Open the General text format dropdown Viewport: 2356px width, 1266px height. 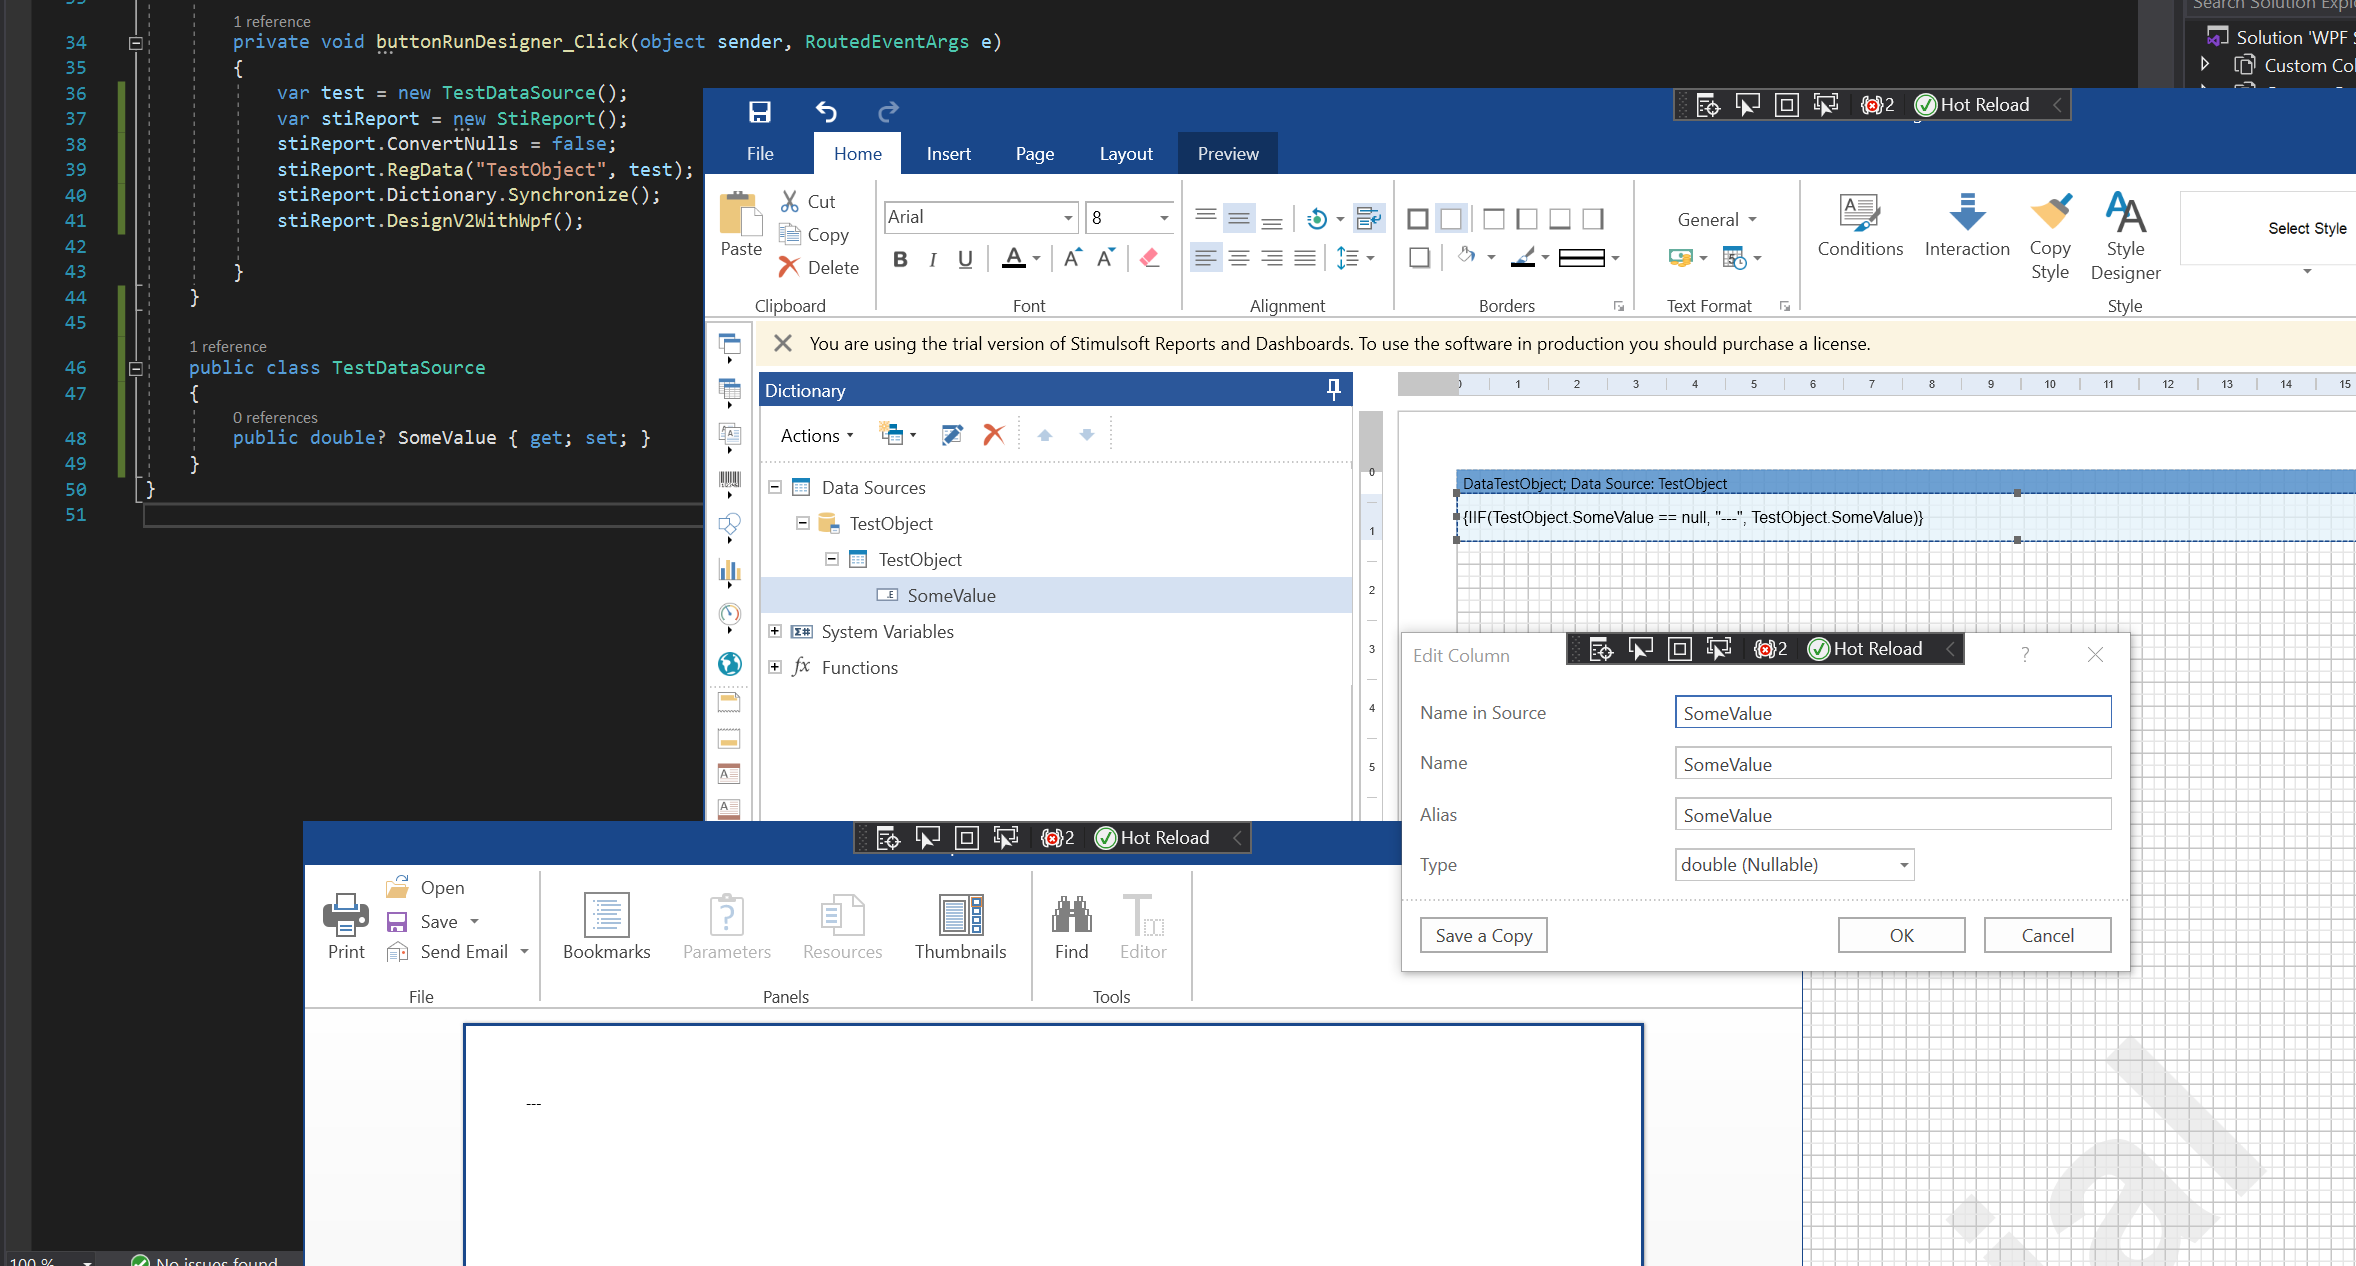coord(1716,219)
